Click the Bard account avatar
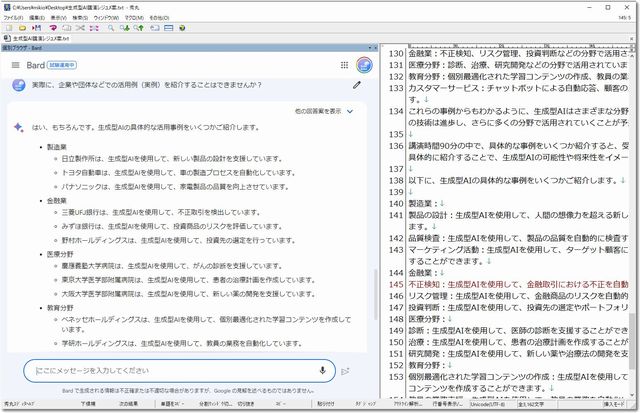This screenshot has width=640, height=413. pos(365,65)
